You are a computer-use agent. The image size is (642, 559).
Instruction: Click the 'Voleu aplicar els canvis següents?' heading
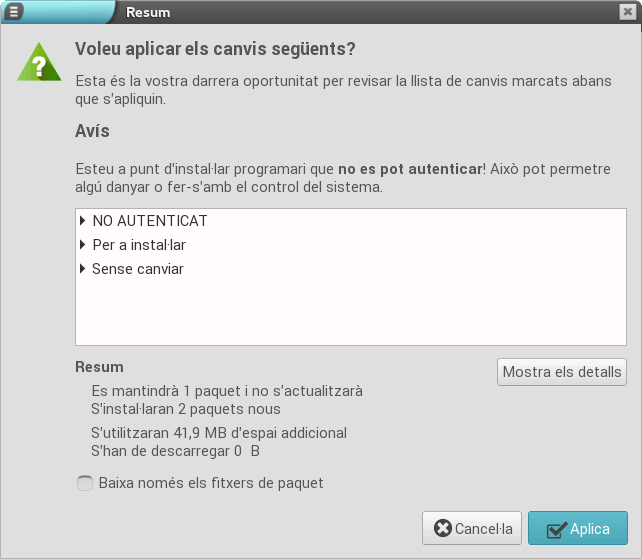215,49
